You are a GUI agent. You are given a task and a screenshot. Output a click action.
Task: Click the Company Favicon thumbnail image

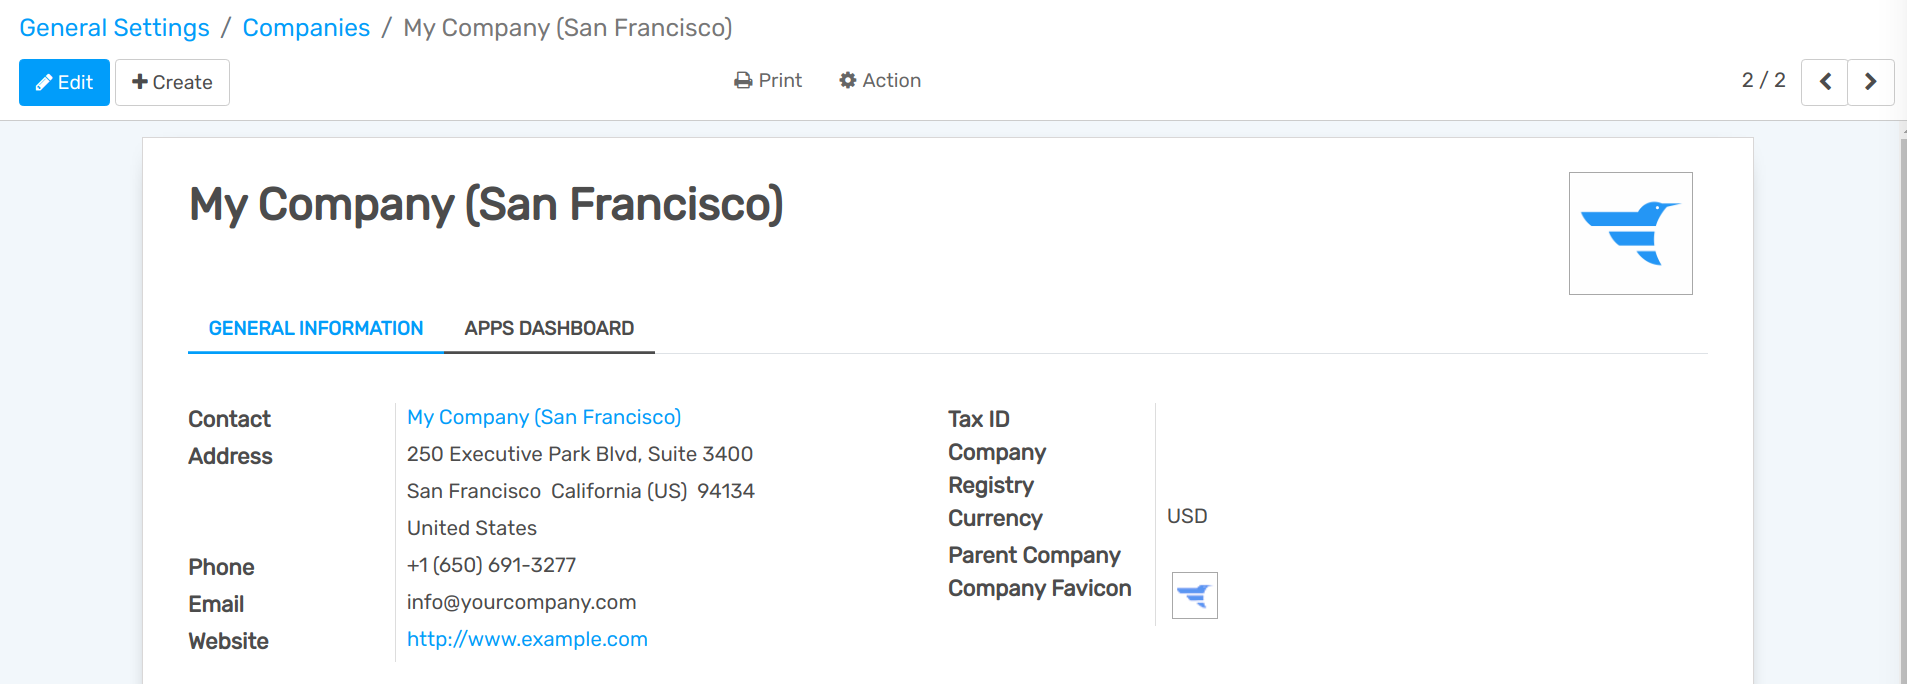[1195, 595]
